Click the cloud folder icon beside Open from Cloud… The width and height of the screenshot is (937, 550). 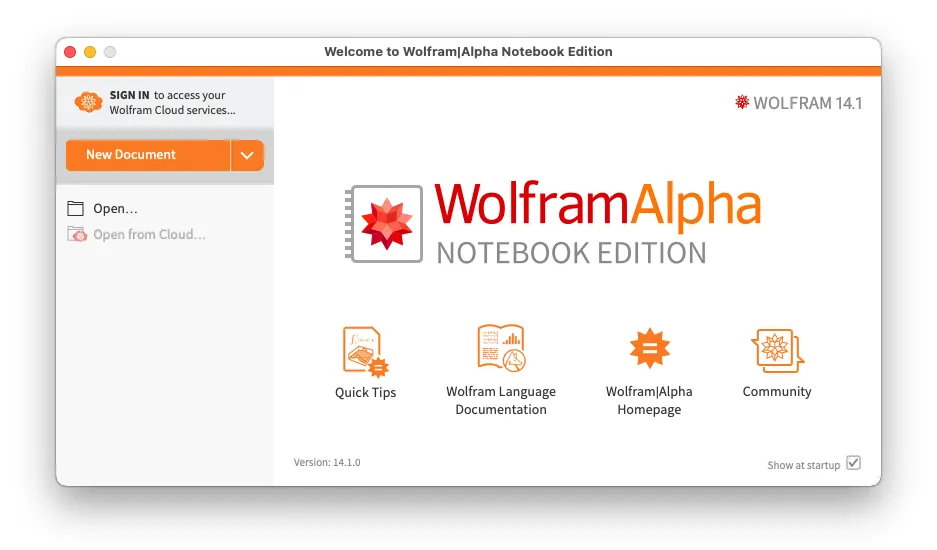[x=76, y=234]
